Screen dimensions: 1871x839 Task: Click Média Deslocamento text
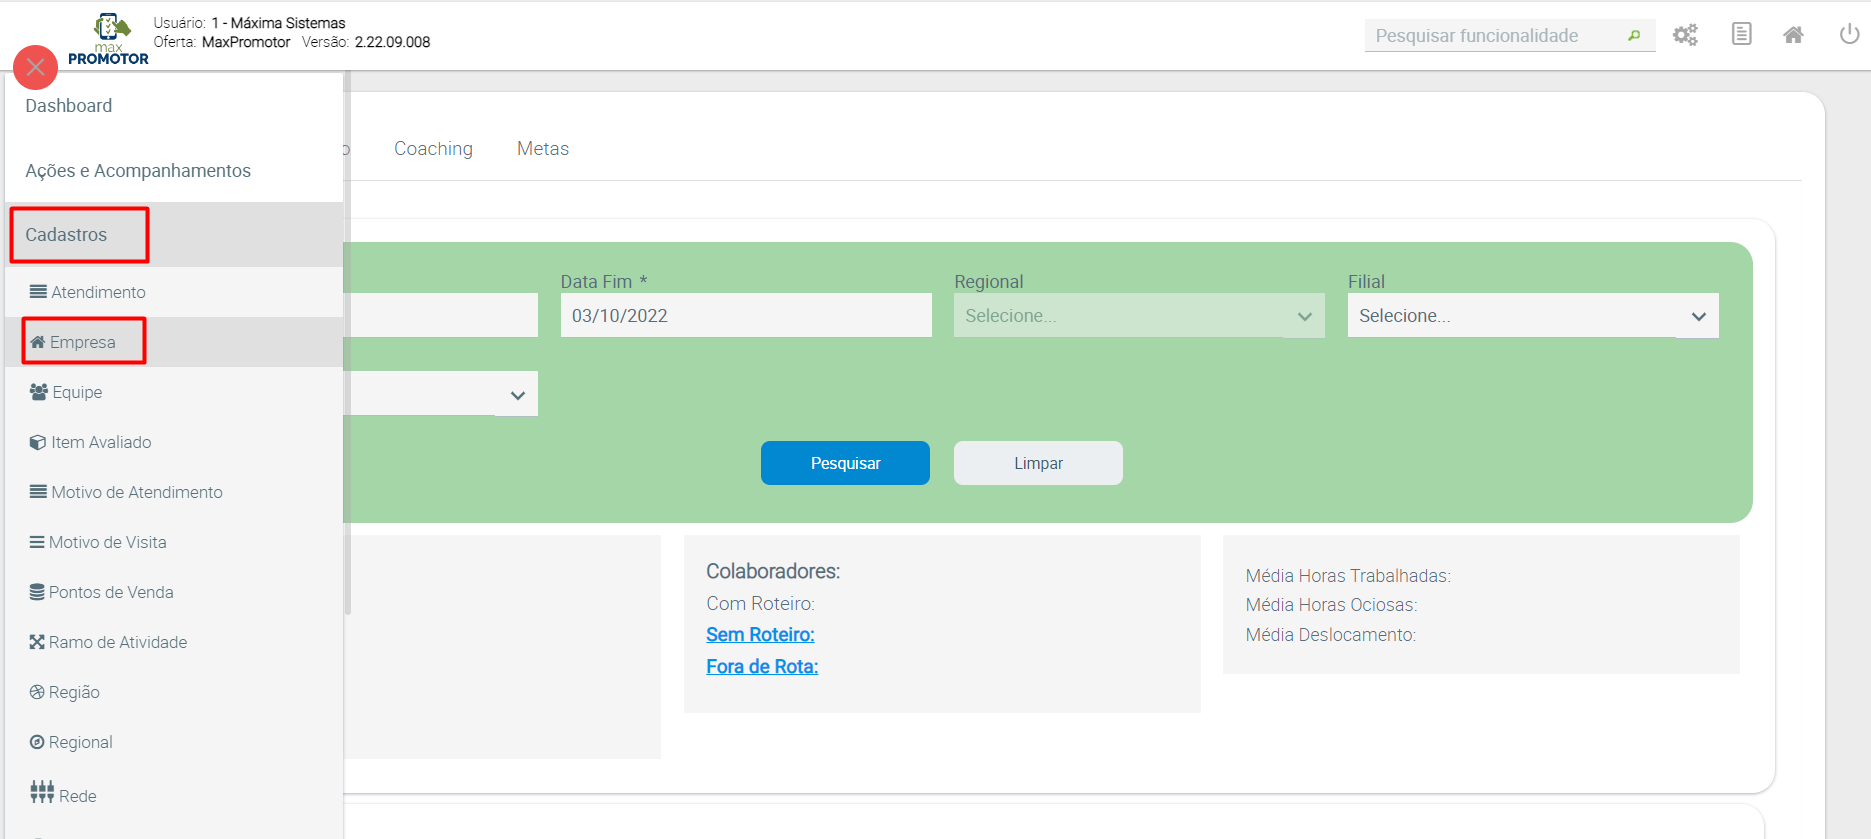click(1331, 635)
